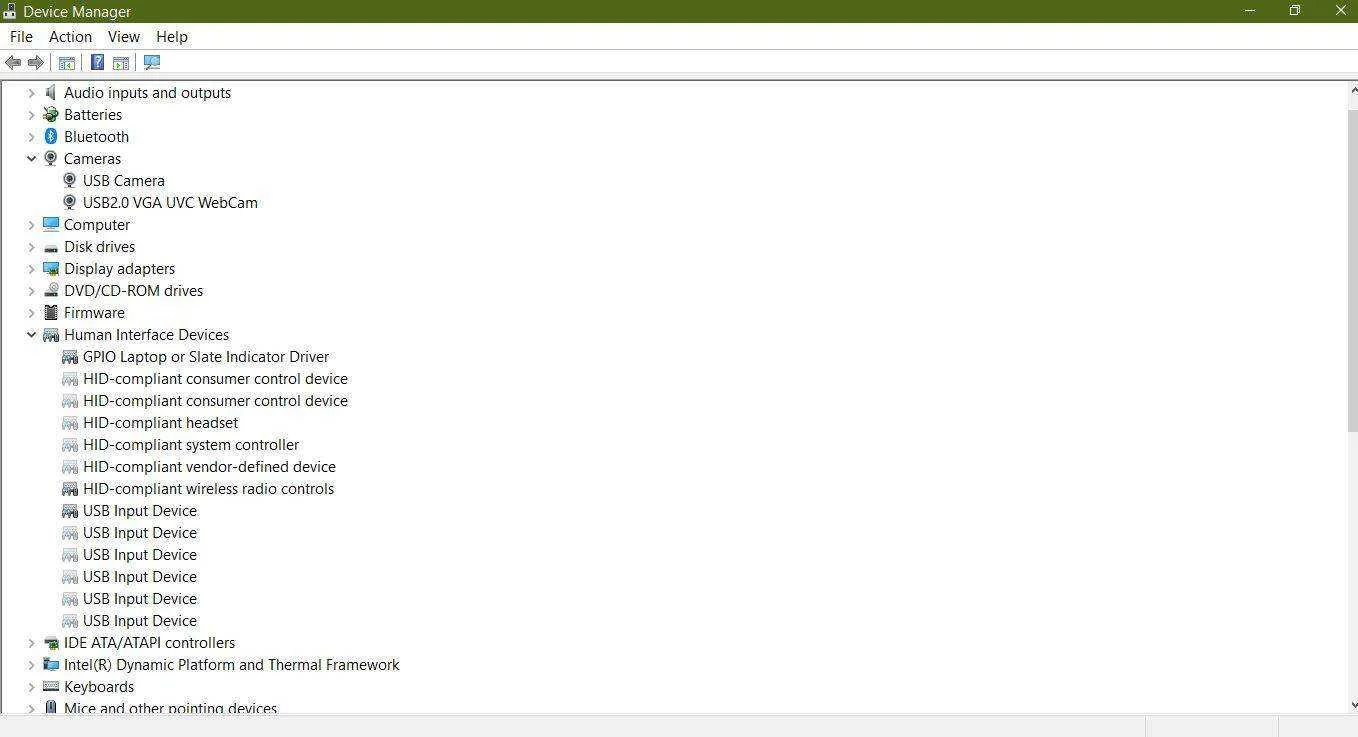Click the Back arrow in toolbar
Viewport: 1358px width, 737px height.
tap(13, 62)
